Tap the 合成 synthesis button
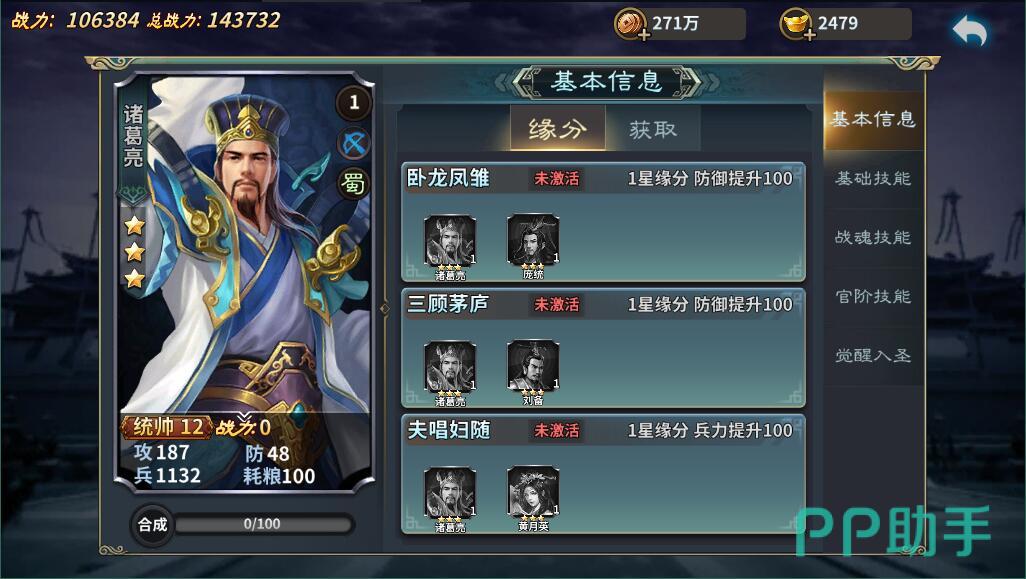Viewport: 1026px width, 579px height. [x=152, y=524]
